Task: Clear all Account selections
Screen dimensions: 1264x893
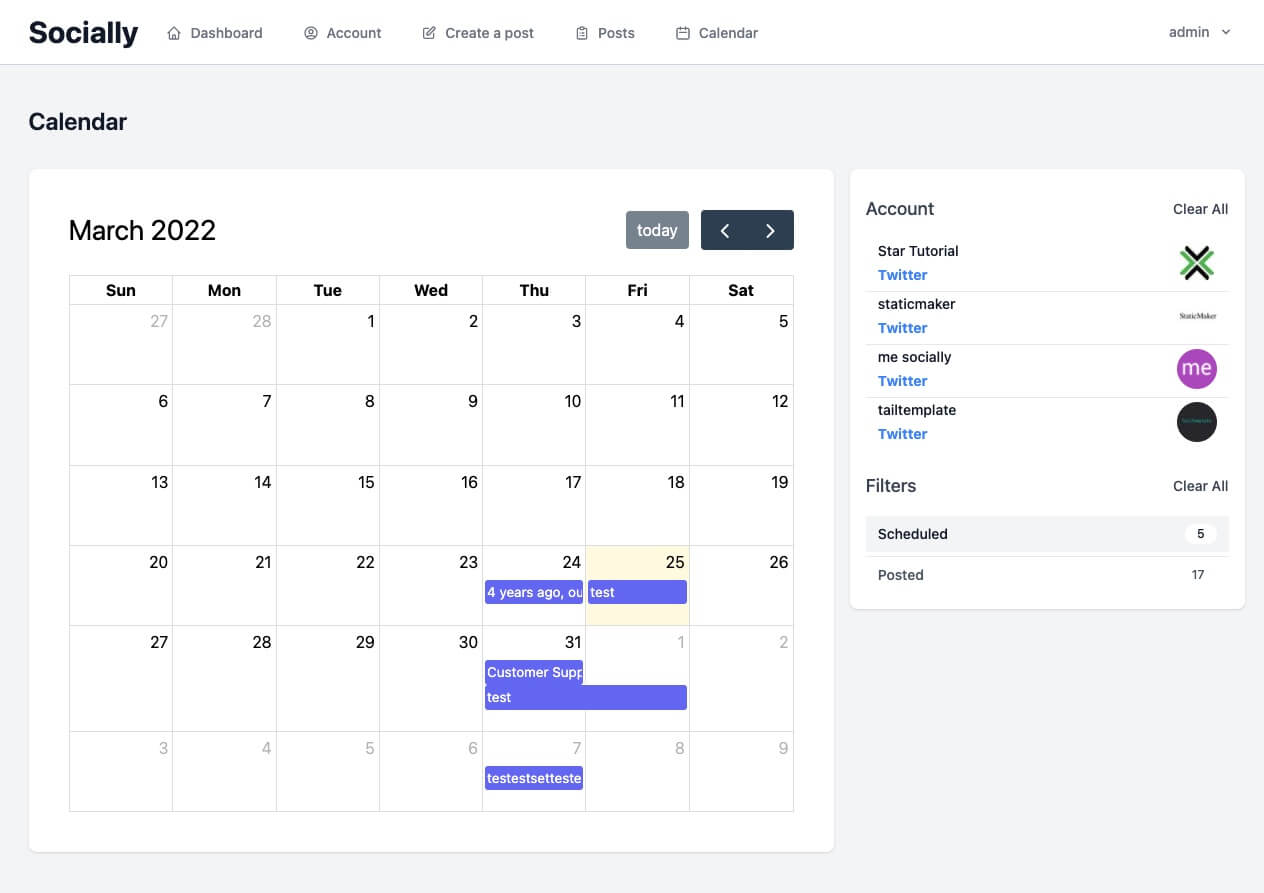Action: [1200, 209]
